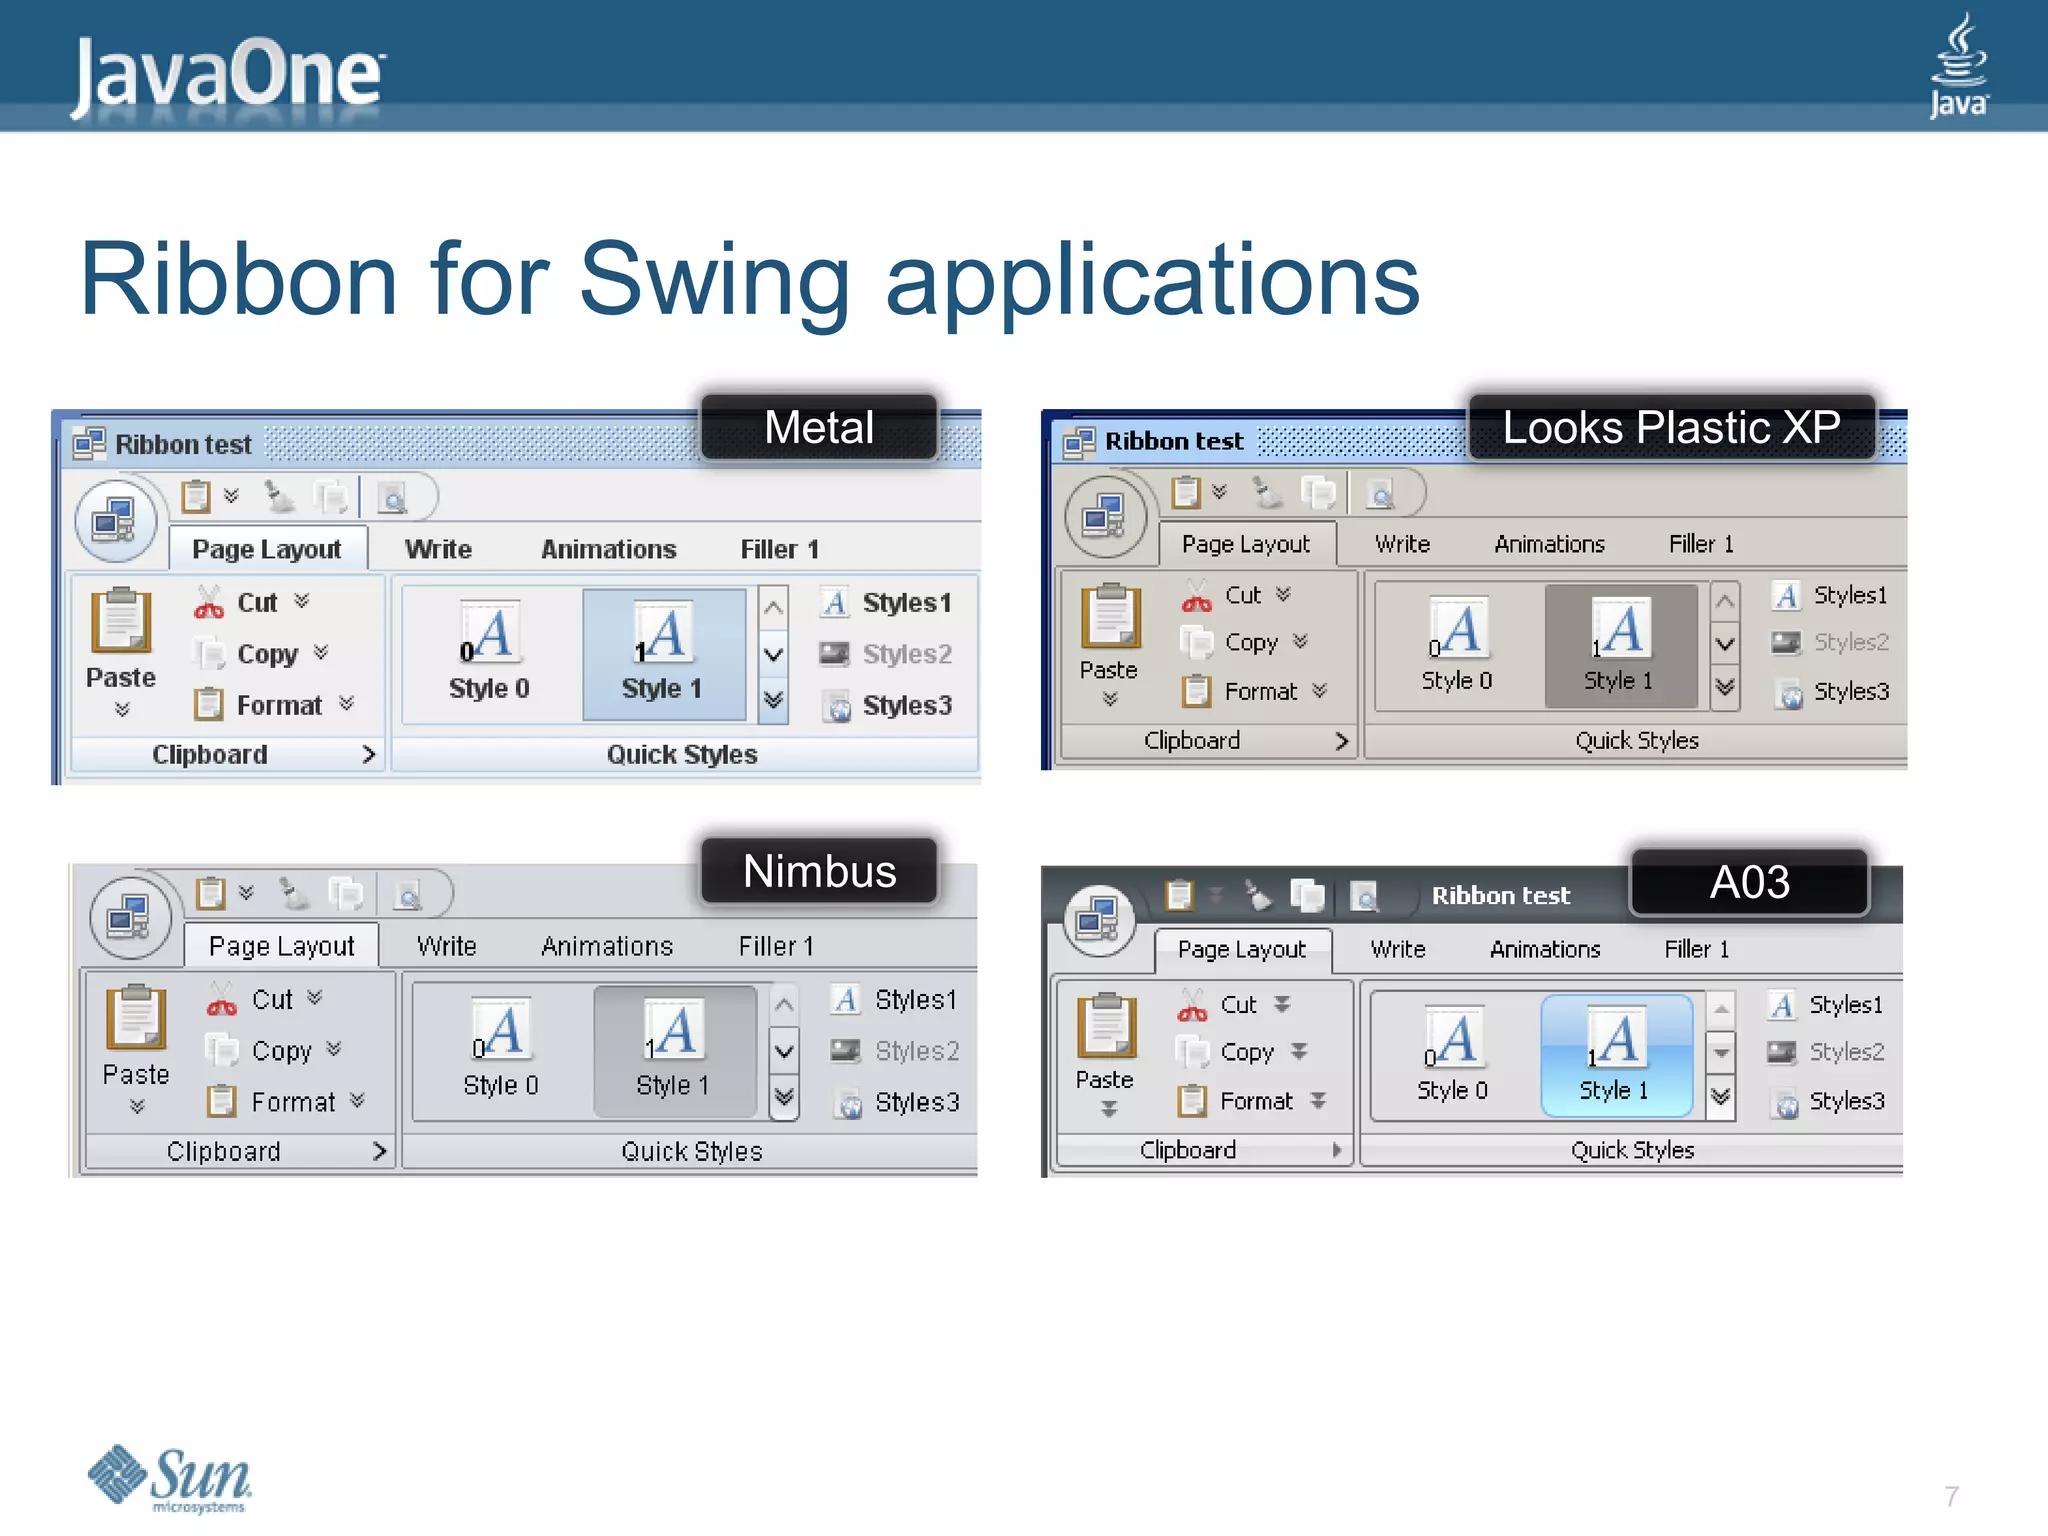Click Styles2 button in Metal ribbon

pos(885,654)
